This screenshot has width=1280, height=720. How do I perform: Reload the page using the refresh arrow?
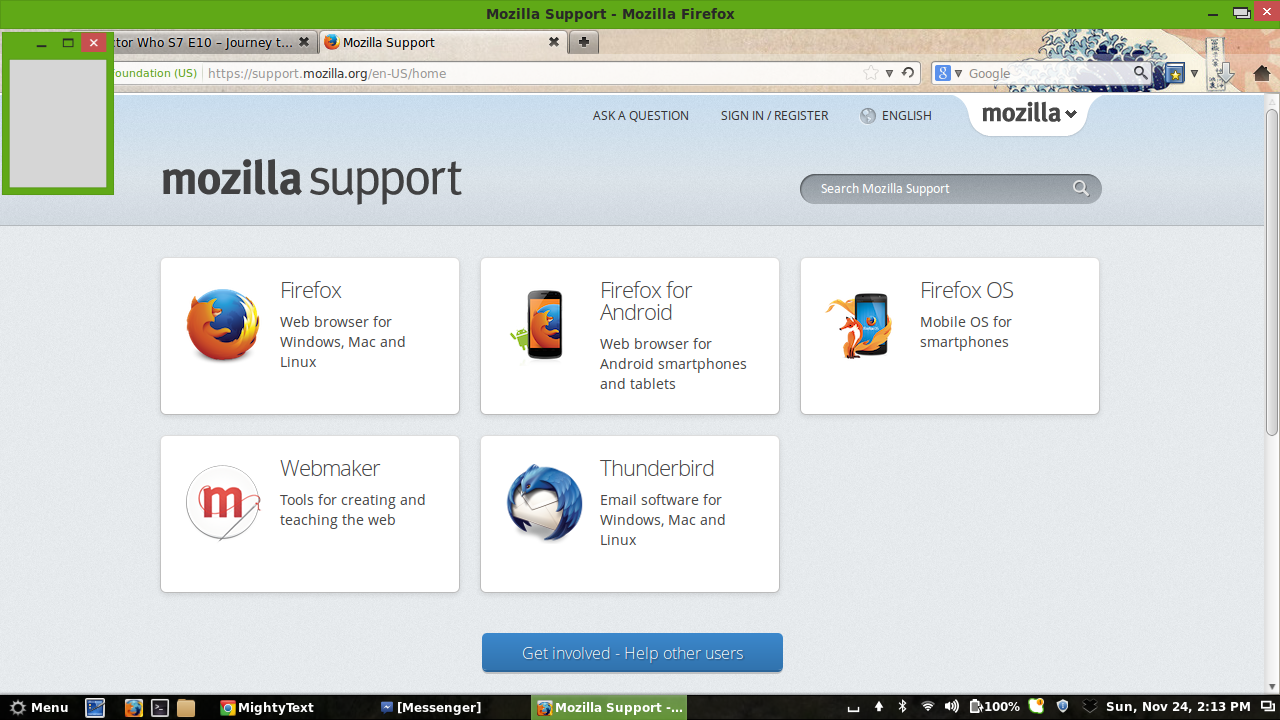(x=908, y=73)
